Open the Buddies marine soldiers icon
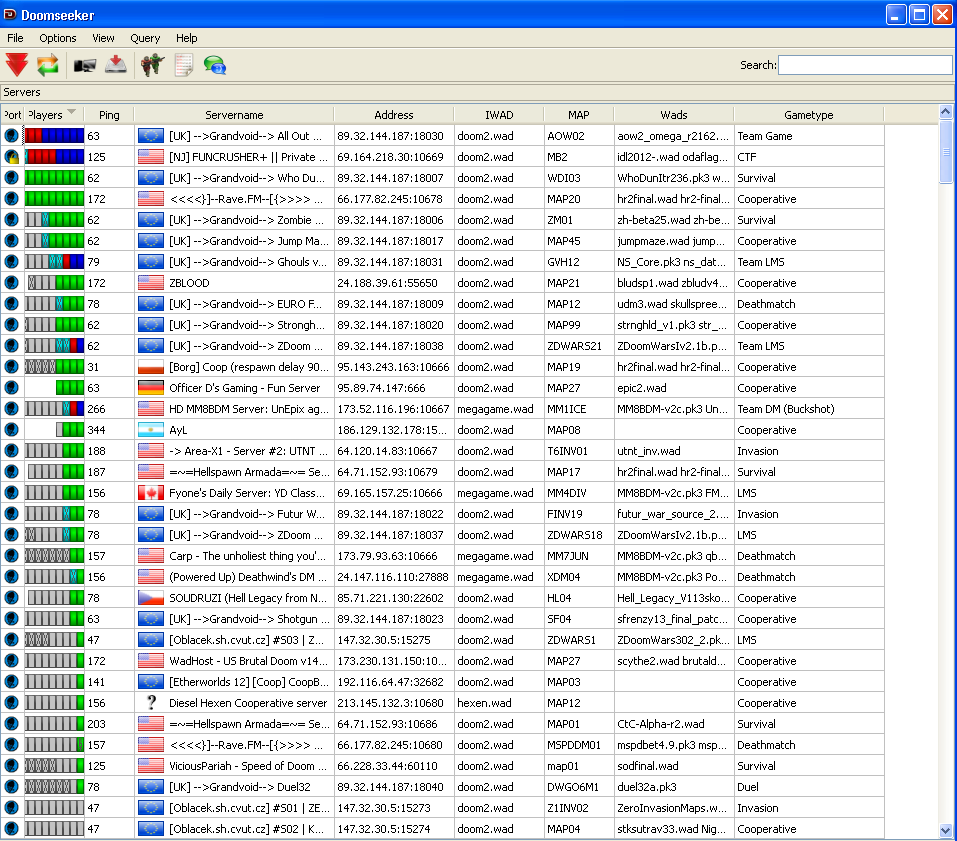Screen dimensions: 957x841 point(152,65)
